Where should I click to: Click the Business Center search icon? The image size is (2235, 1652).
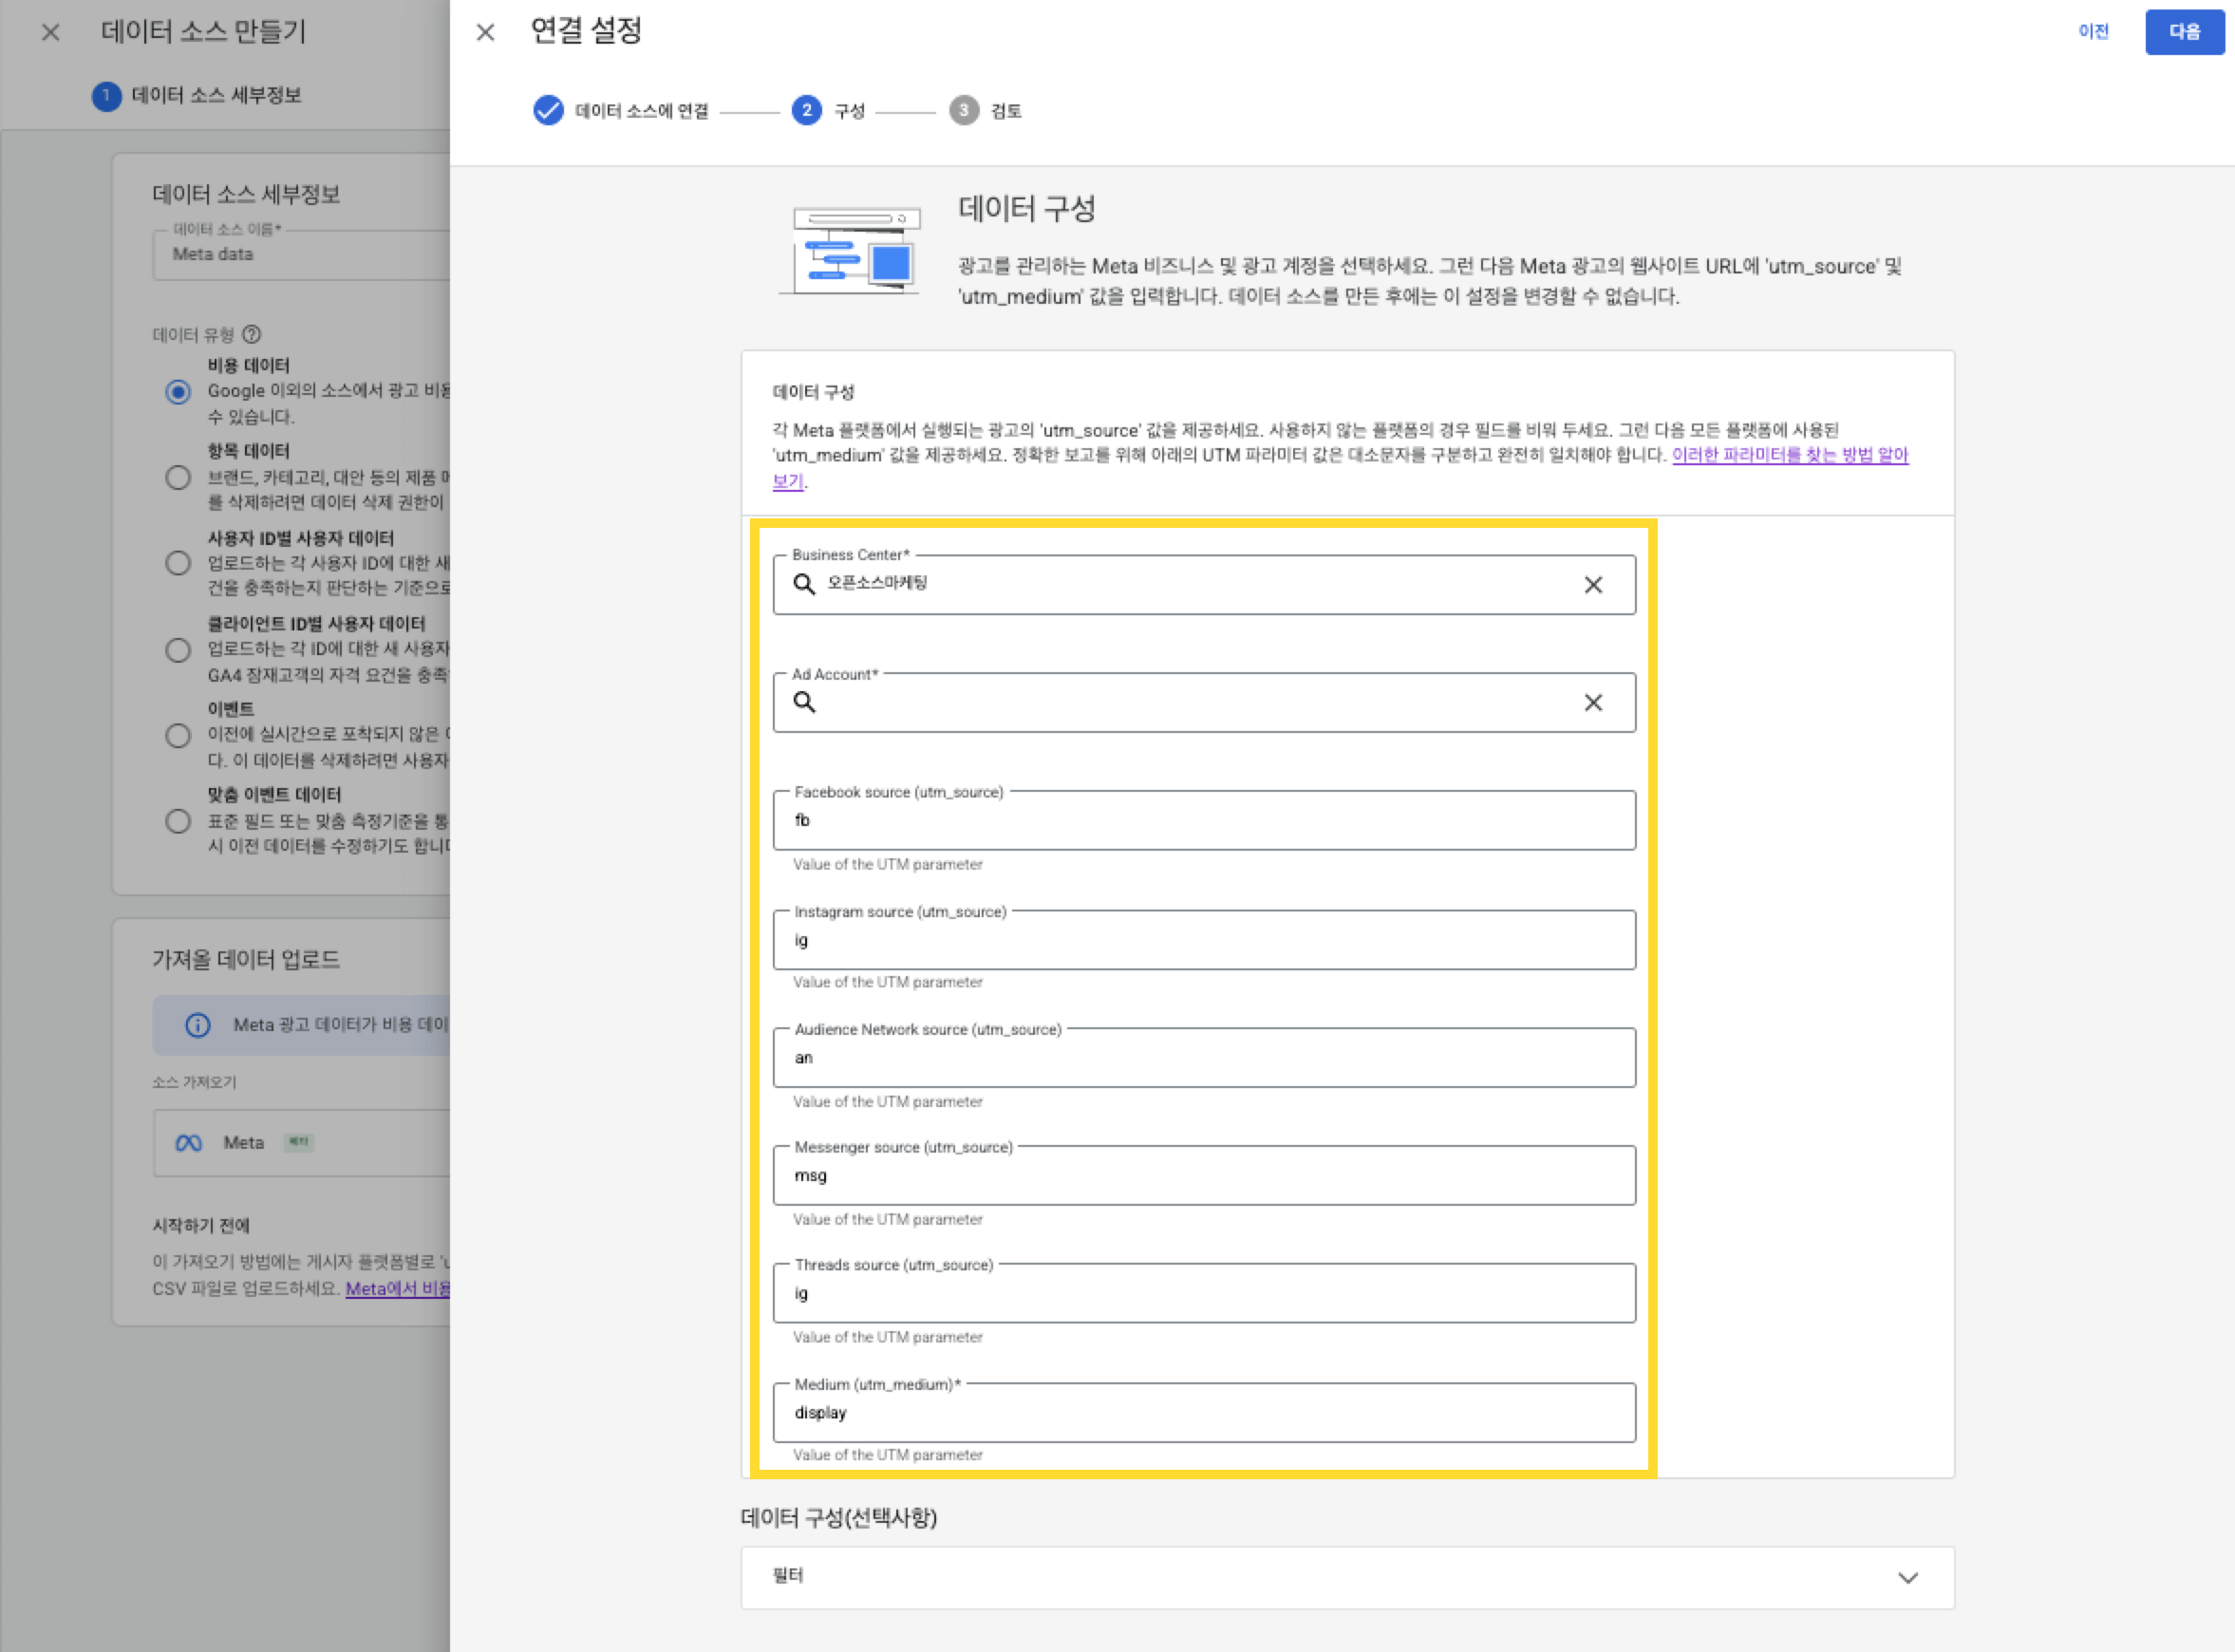[x=804, y=584]
